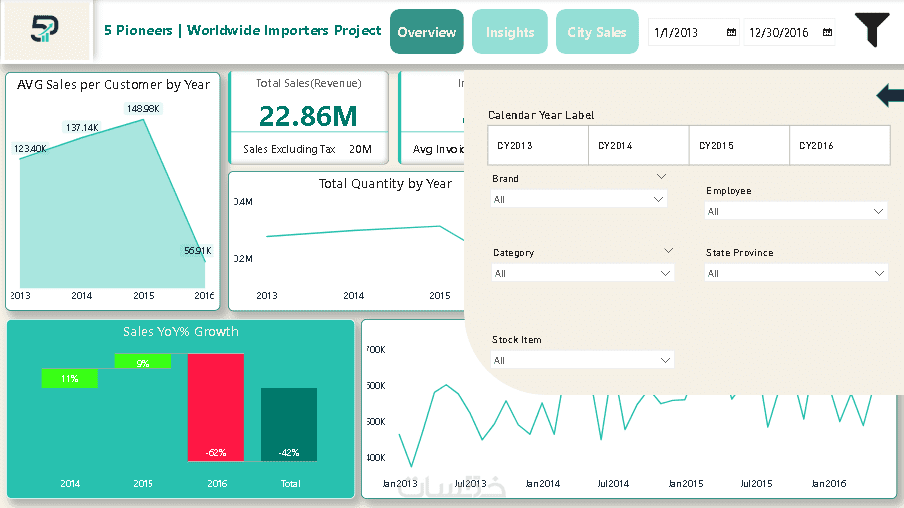Click the small chevron above Category slicer
Image resolution: width=904 pixels, height=508 pixels.
point(669,251)
